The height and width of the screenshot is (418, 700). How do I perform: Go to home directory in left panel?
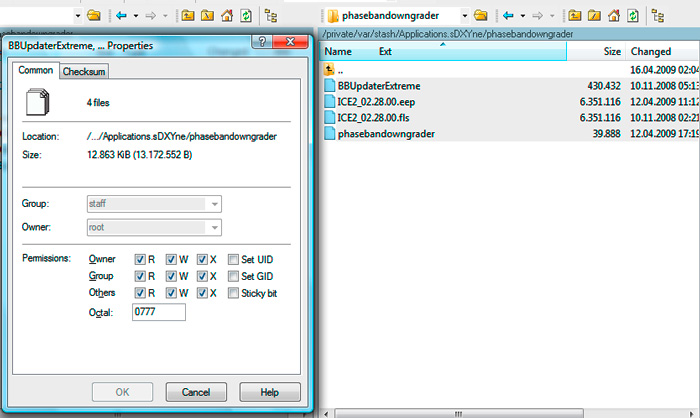pyautogui.click(x=227, y=16)
